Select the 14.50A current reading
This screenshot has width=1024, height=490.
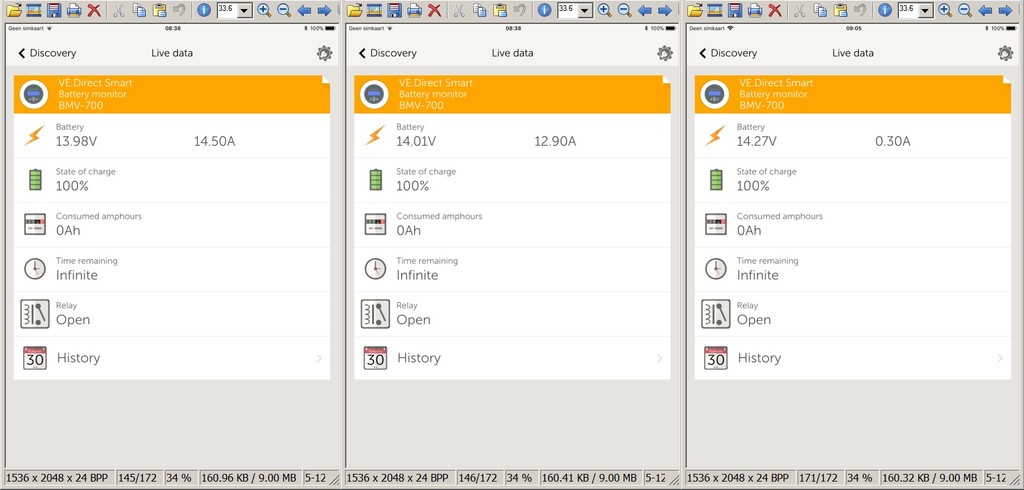[x=214, y=141]
